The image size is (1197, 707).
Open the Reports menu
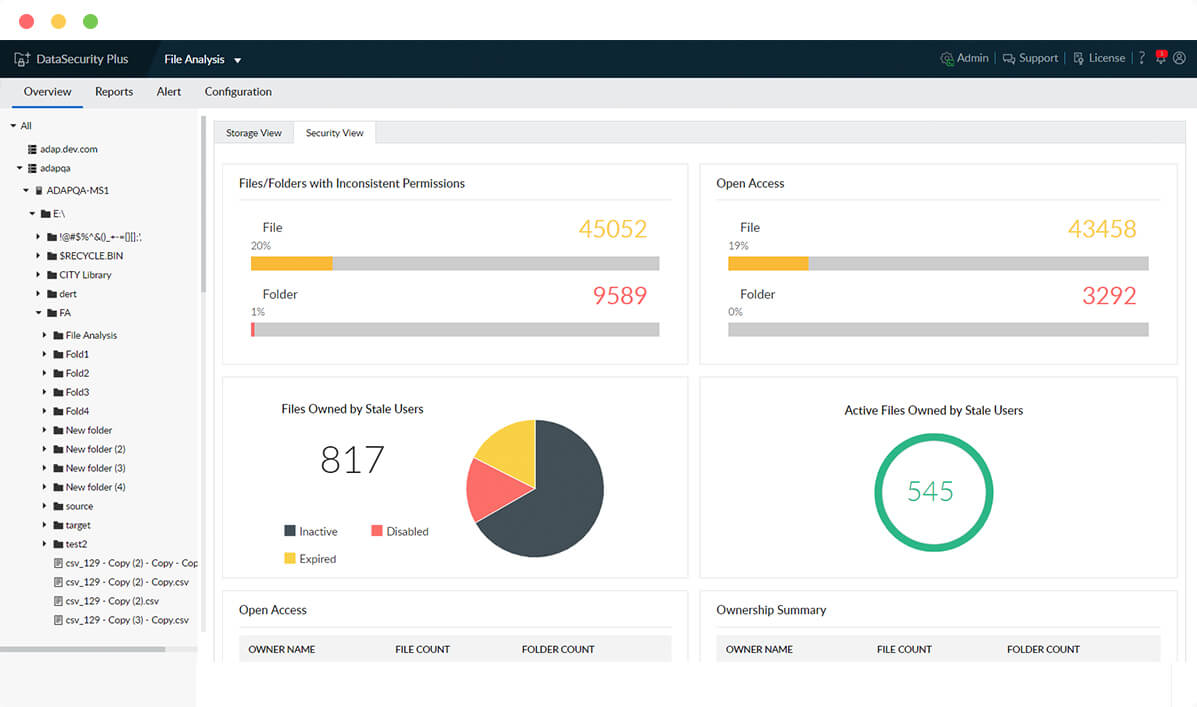114,91
